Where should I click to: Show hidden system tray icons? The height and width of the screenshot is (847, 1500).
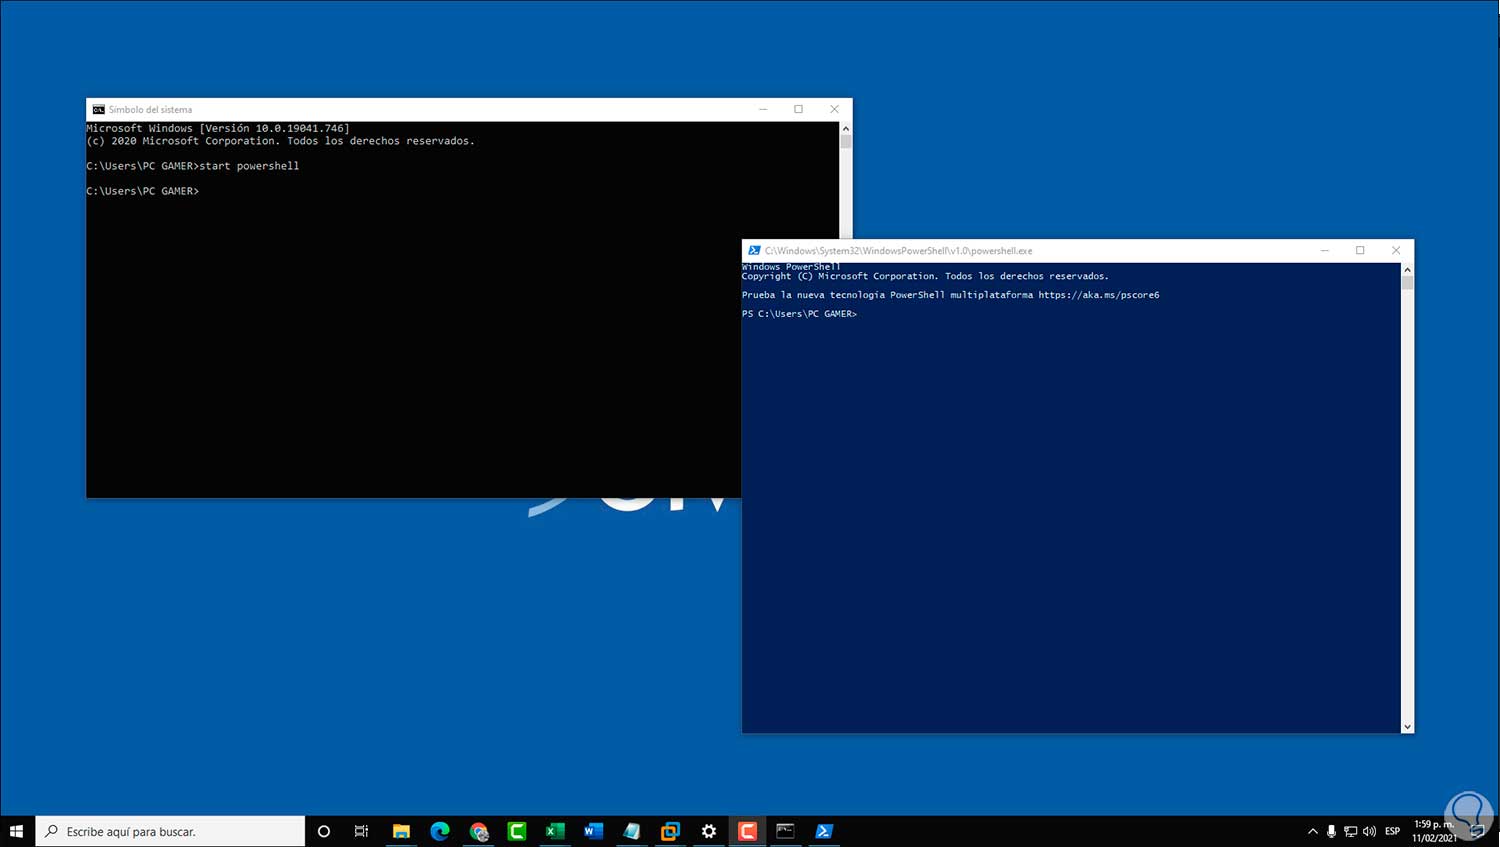coord(1313,831)
